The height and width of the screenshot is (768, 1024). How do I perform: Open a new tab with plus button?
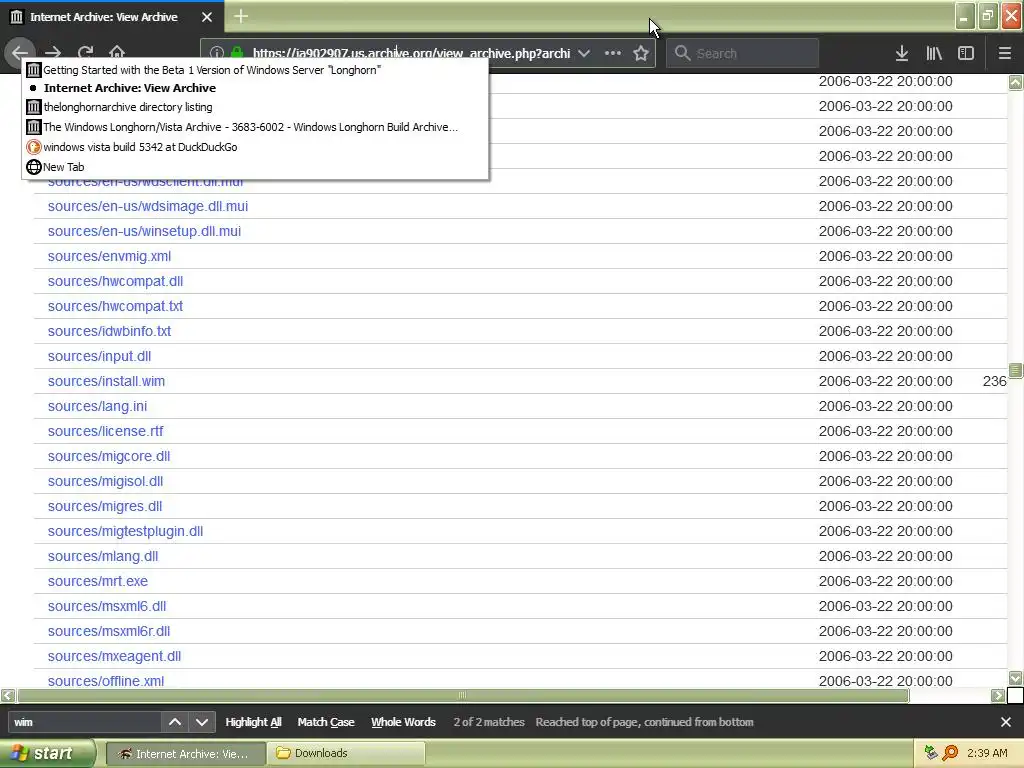241,16
